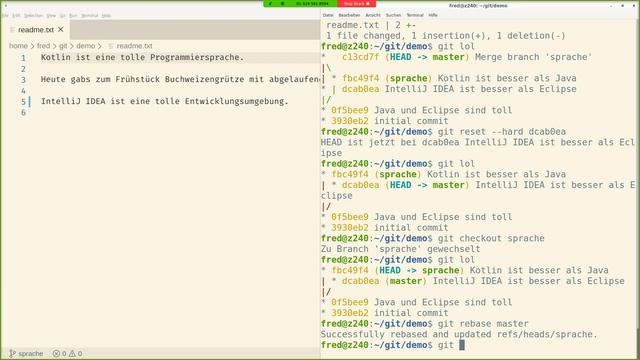640x360 pixels.
Task: Click line number 3 in editor gutter
Action: point(23,80)
